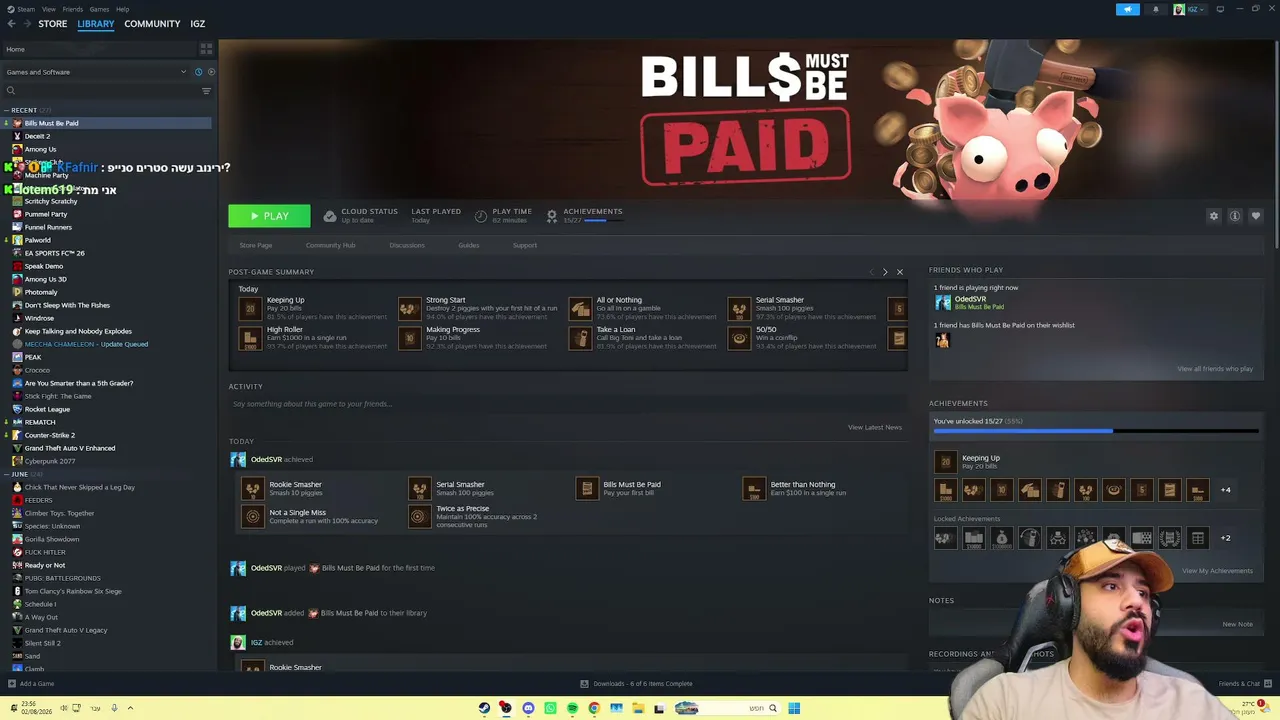Select the All or Nothing achievement icon
Image resolution: width=1280 pixels, height=720 pixels.
pyautogui.click(x=580, y=309)
